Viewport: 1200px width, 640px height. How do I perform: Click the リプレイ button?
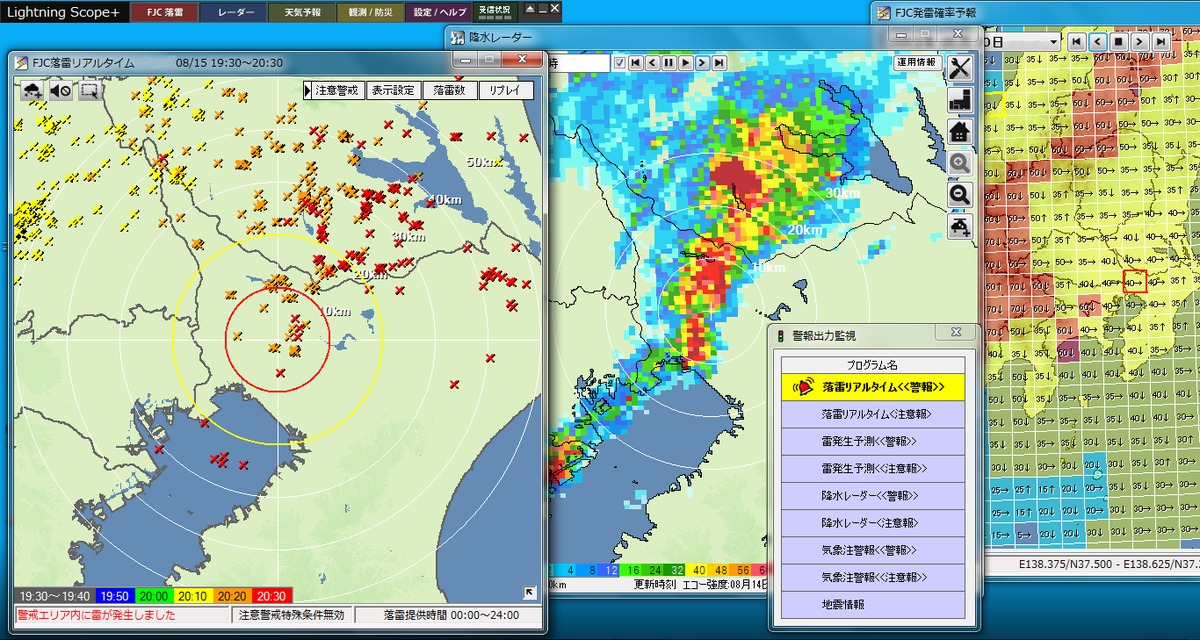pos(506,90)
